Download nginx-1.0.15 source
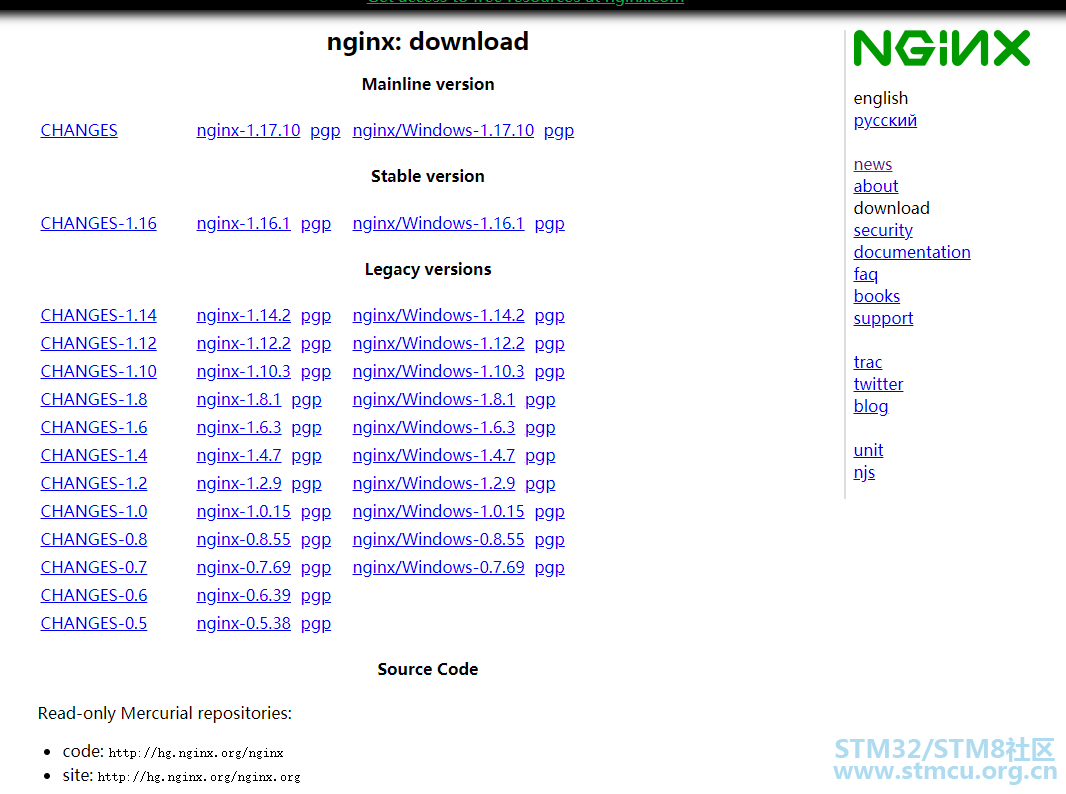Screen dimensions: 1066x794 click(x=243, y=511)
